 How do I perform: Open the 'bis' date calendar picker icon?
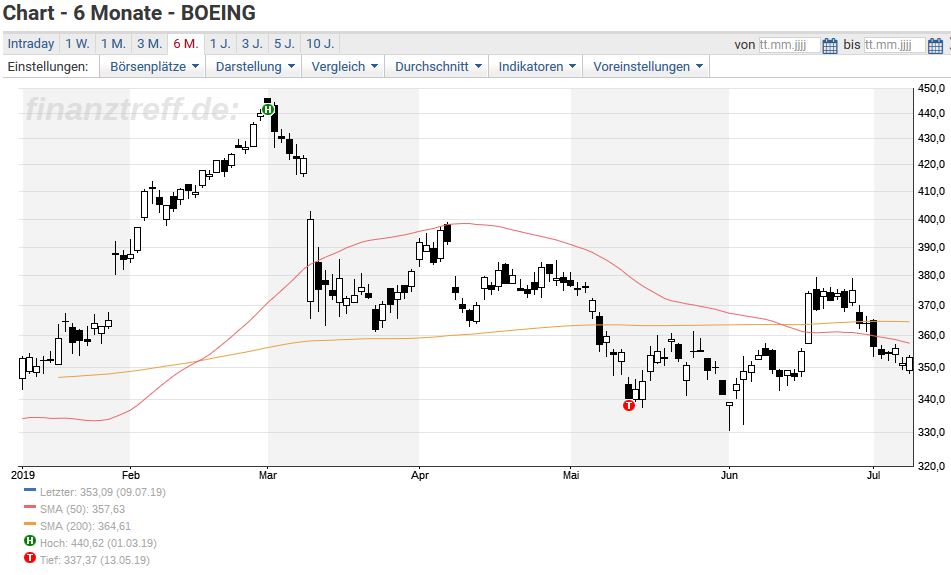(x=935, y=45)
